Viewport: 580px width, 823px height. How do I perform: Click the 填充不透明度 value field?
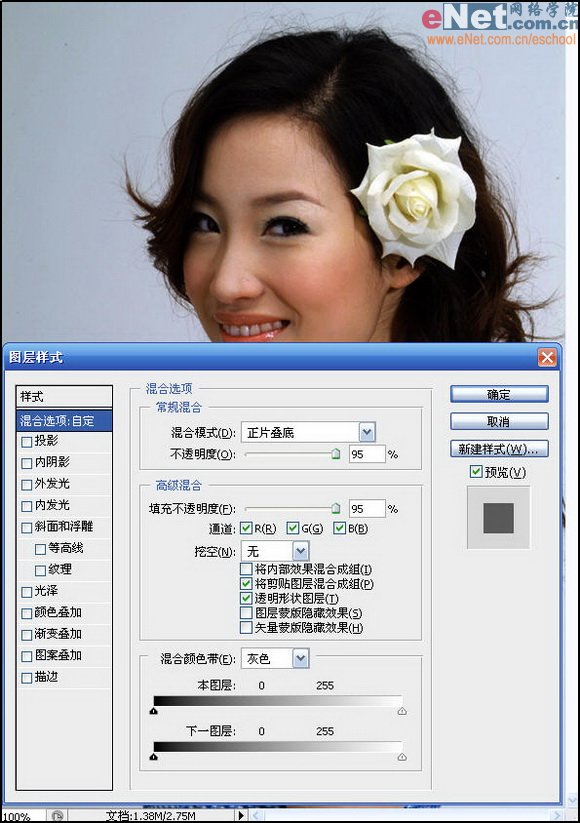(x=367, y=509)
